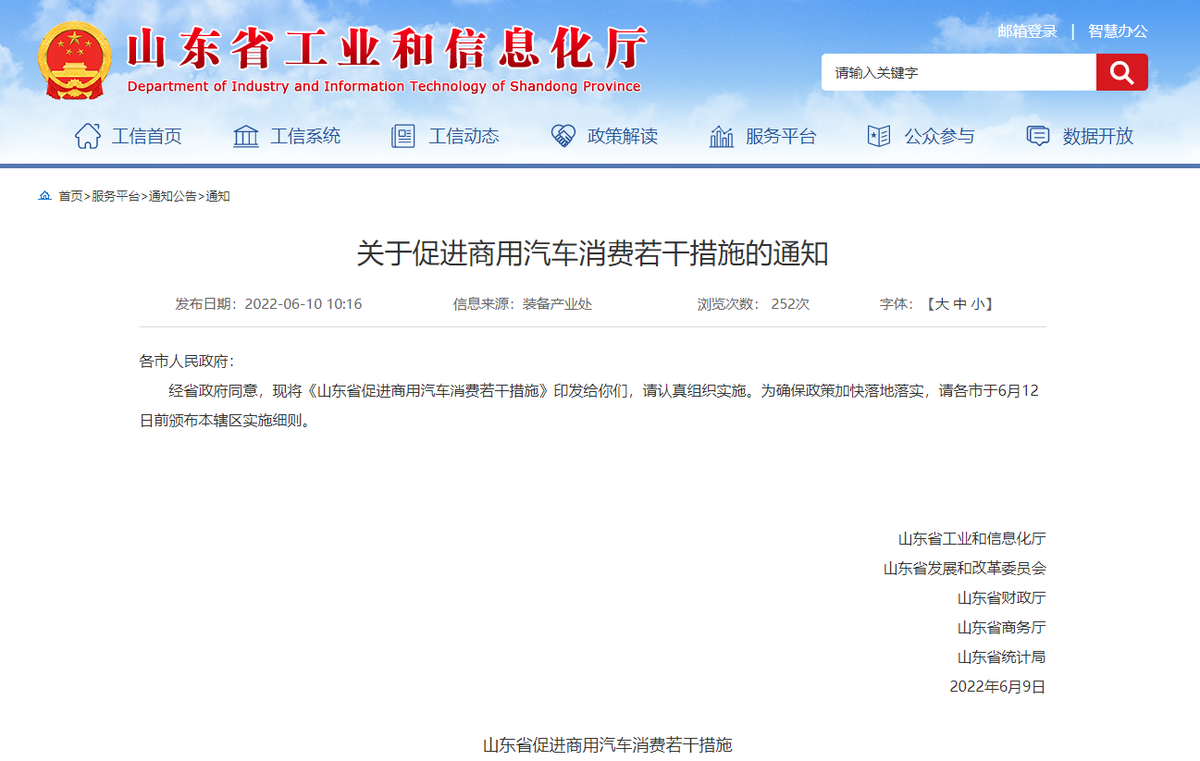Open the 数据开放 navigation menu
This screenshot has height=761, width=1200.
(1098, 136)
